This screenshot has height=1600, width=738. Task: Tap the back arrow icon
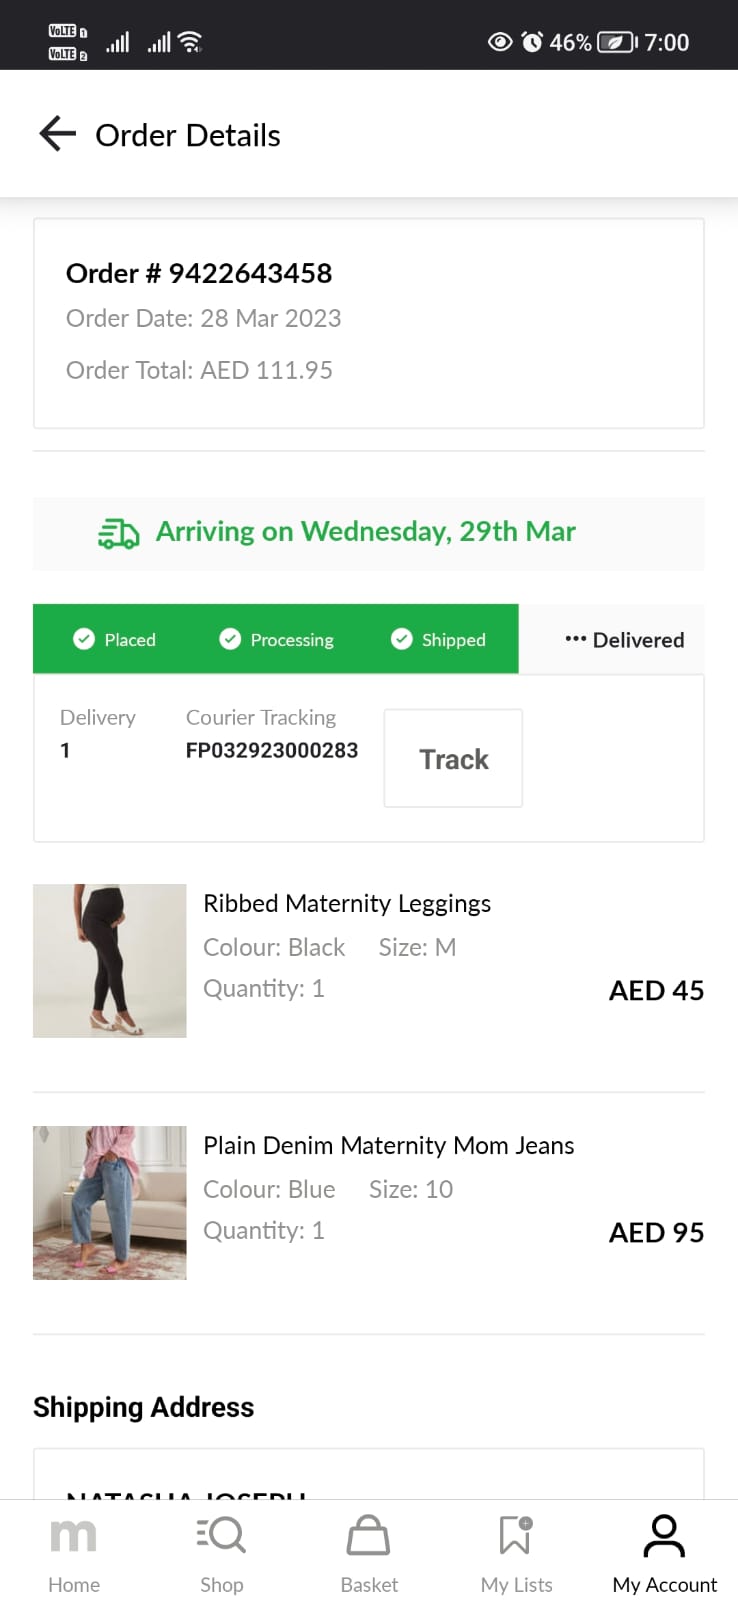click(x=57, y=134)
